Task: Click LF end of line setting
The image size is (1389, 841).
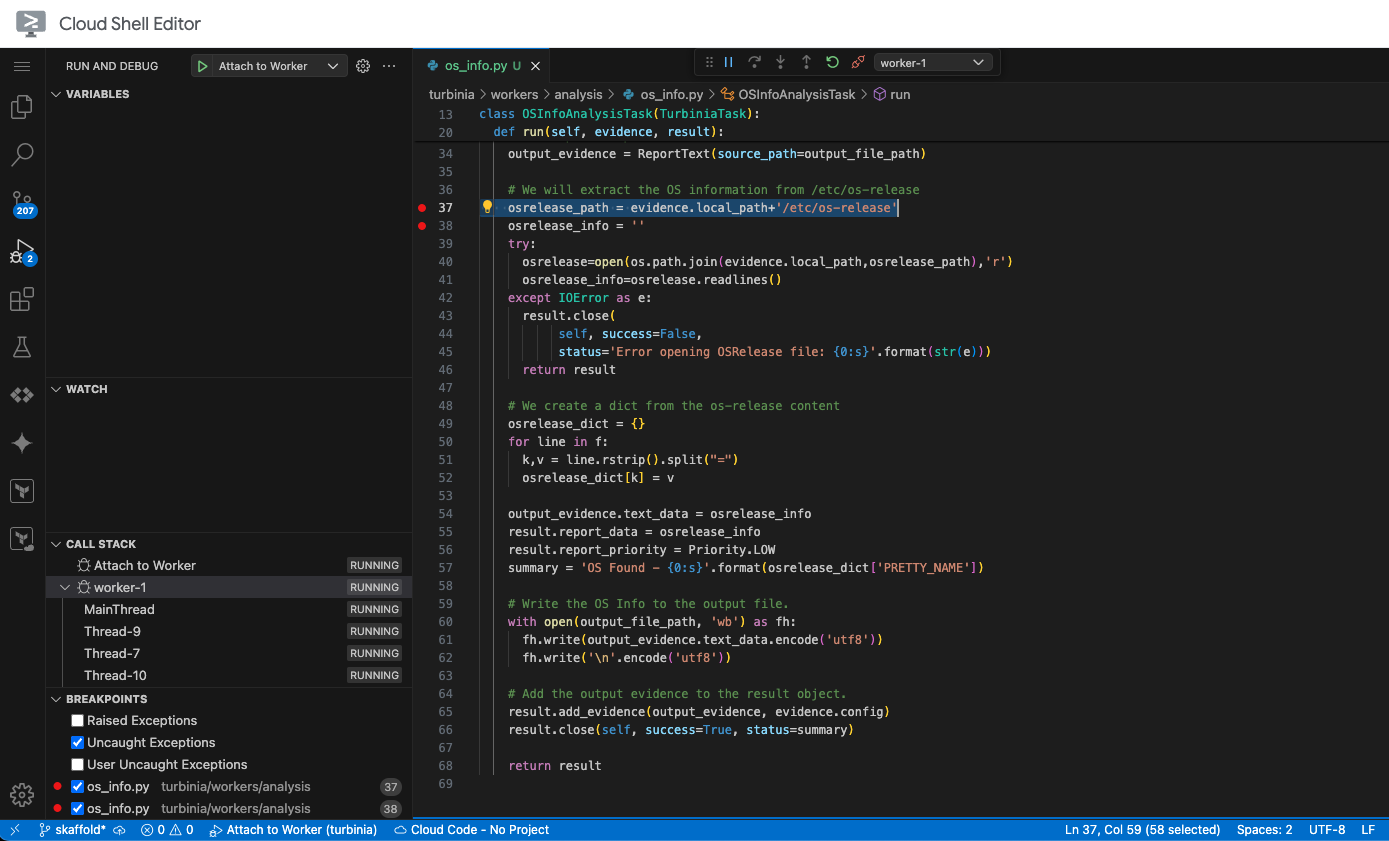Action: (1367, 830)
